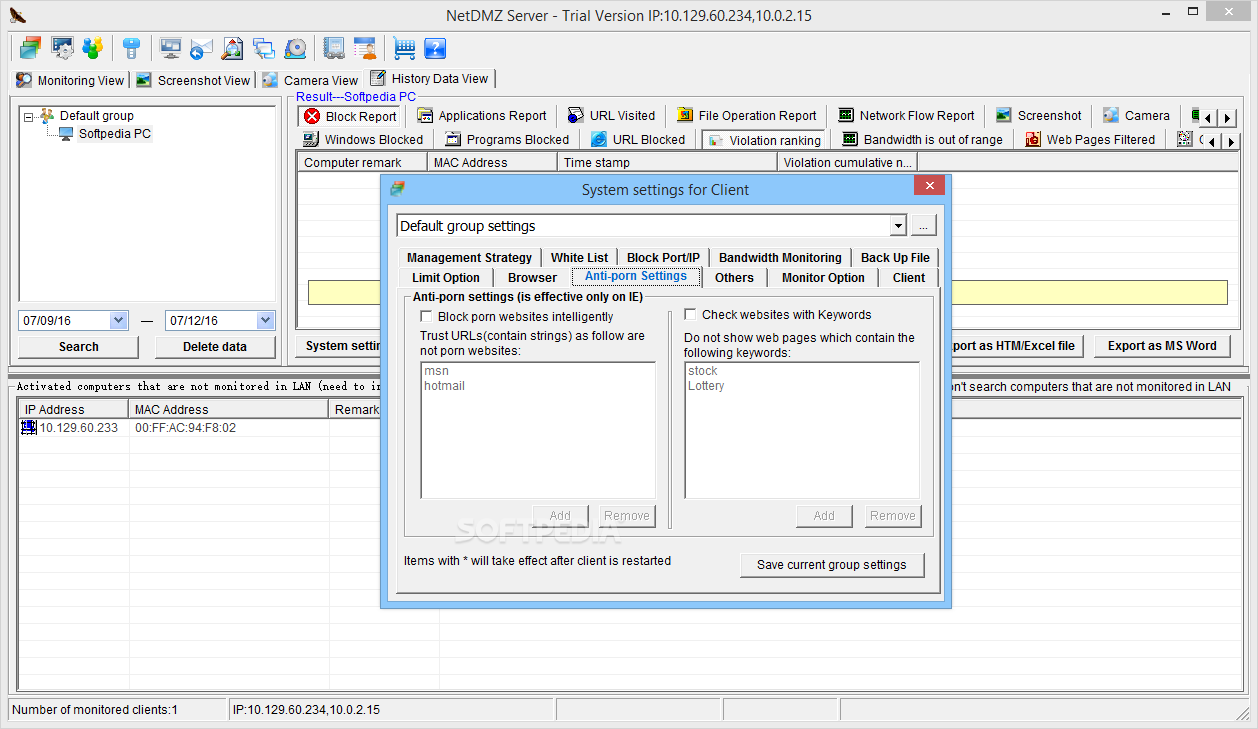Switch to Programs Blocked tab
1258x729 pixels.
[x=507, y=140]
